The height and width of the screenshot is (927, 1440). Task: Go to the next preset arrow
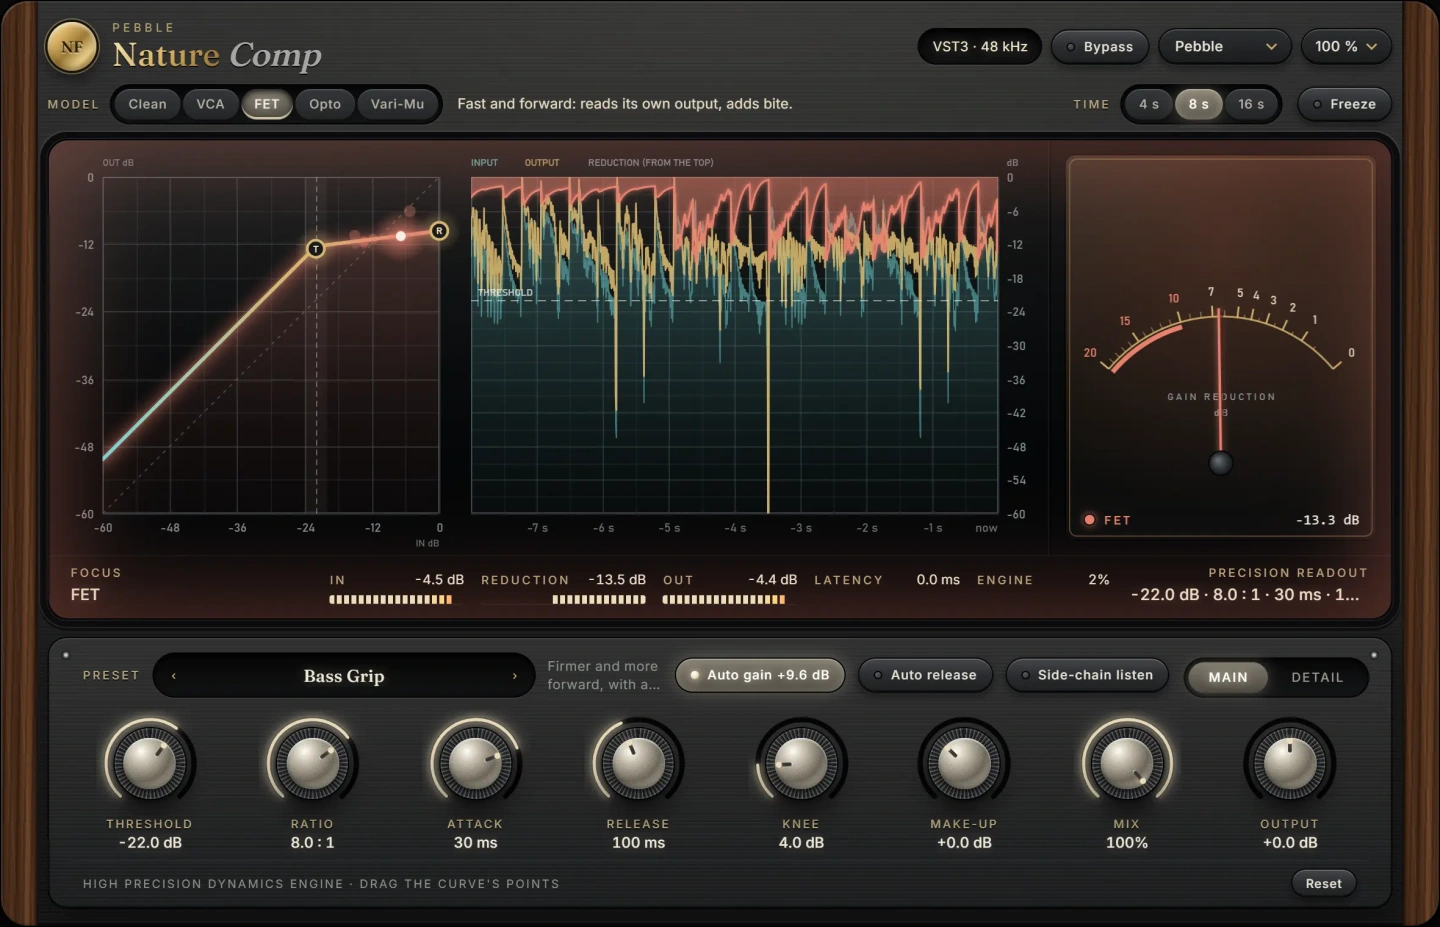coord(515,676)
